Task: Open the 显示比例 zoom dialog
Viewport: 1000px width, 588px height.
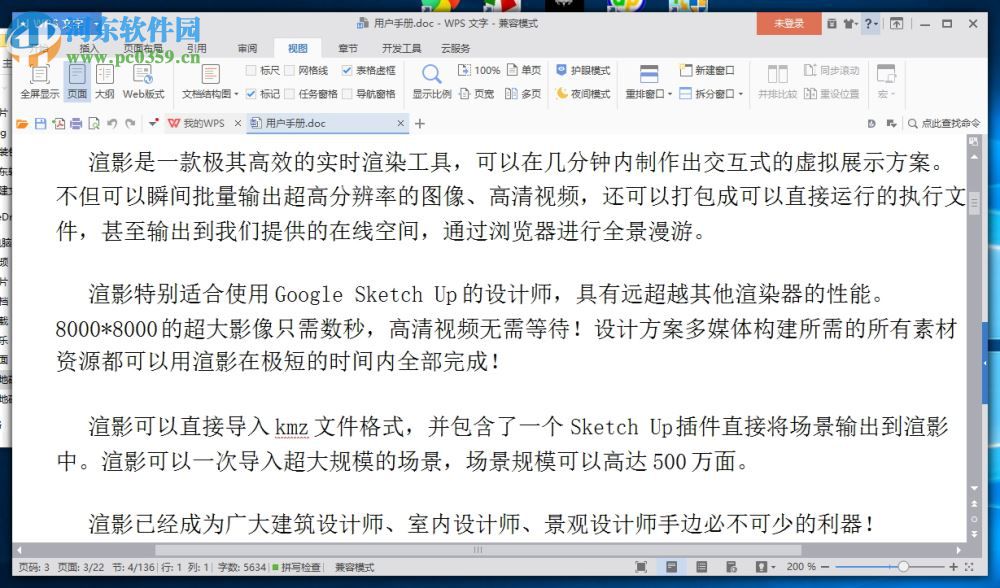Action: coord(430,80)
